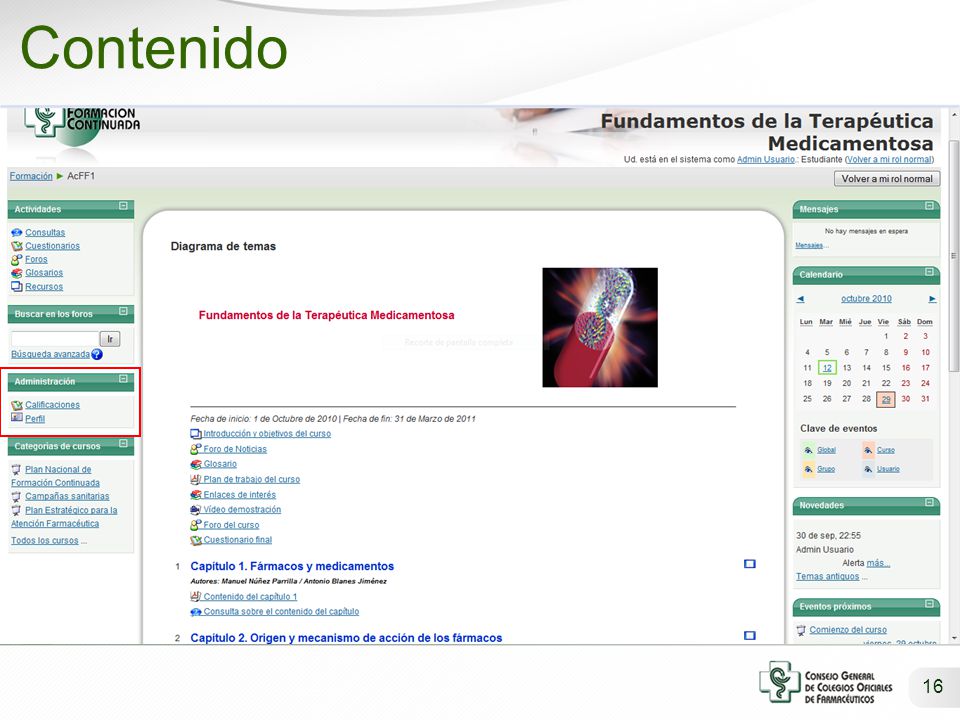Viewport: 960px width, 720px height.
Task: Open Todos los cursos link
Action: coord(45,541)
